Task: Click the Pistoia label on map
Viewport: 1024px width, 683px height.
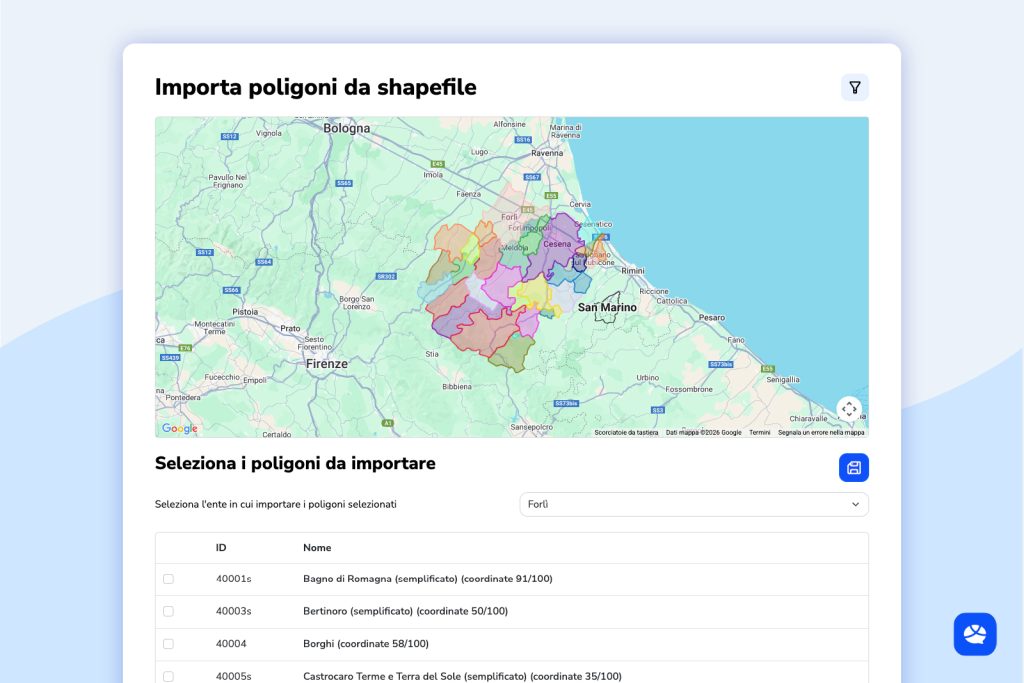Action: (x=245, y=311)
